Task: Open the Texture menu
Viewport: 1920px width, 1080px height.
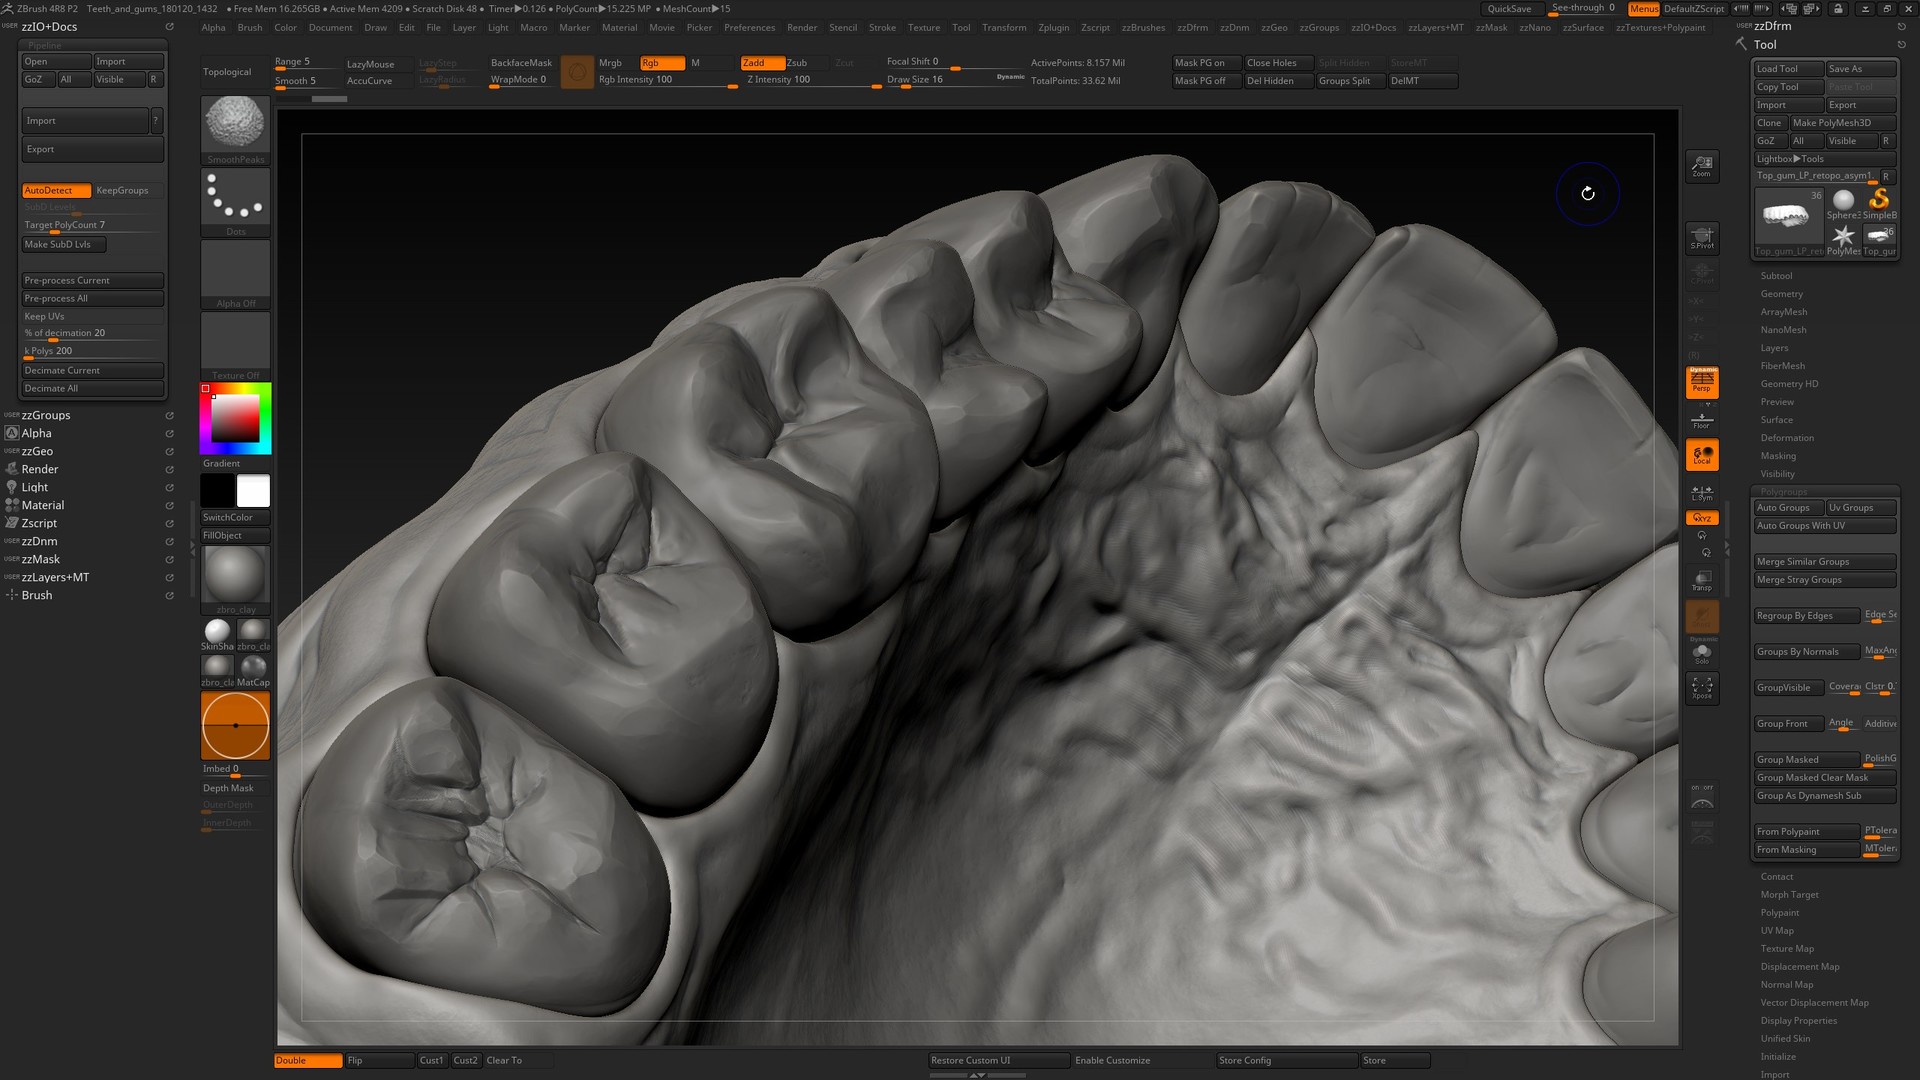Action: coord(923,28)
